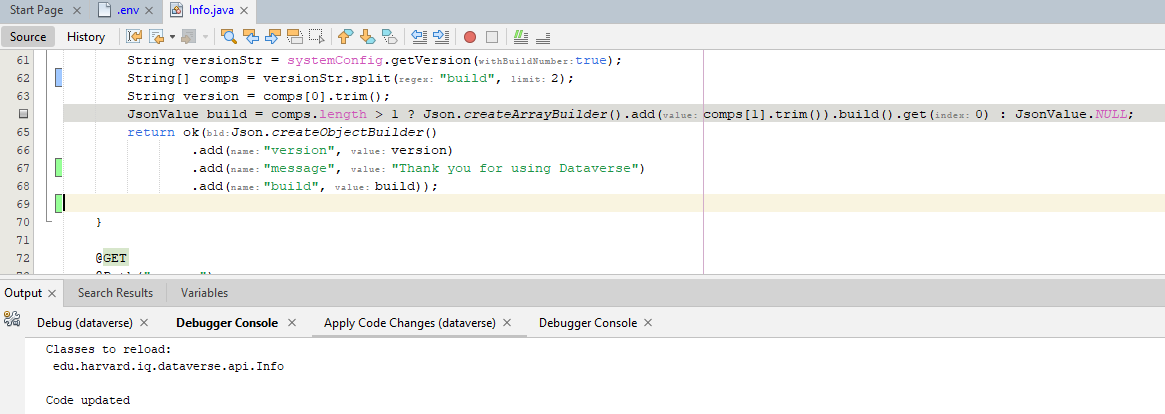Viewport: 1165px width, 414px height.
Task: Click Find Previous Occurrence arrow icon
Action: [251, 37]
